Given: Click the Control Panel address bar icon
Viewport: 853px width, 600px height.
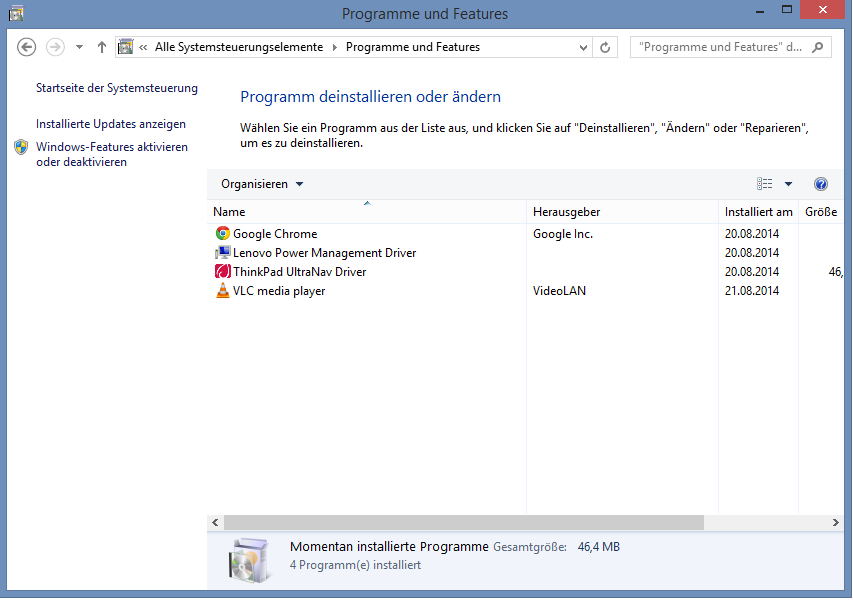Looking at the screenshot, I should [126, 47].
